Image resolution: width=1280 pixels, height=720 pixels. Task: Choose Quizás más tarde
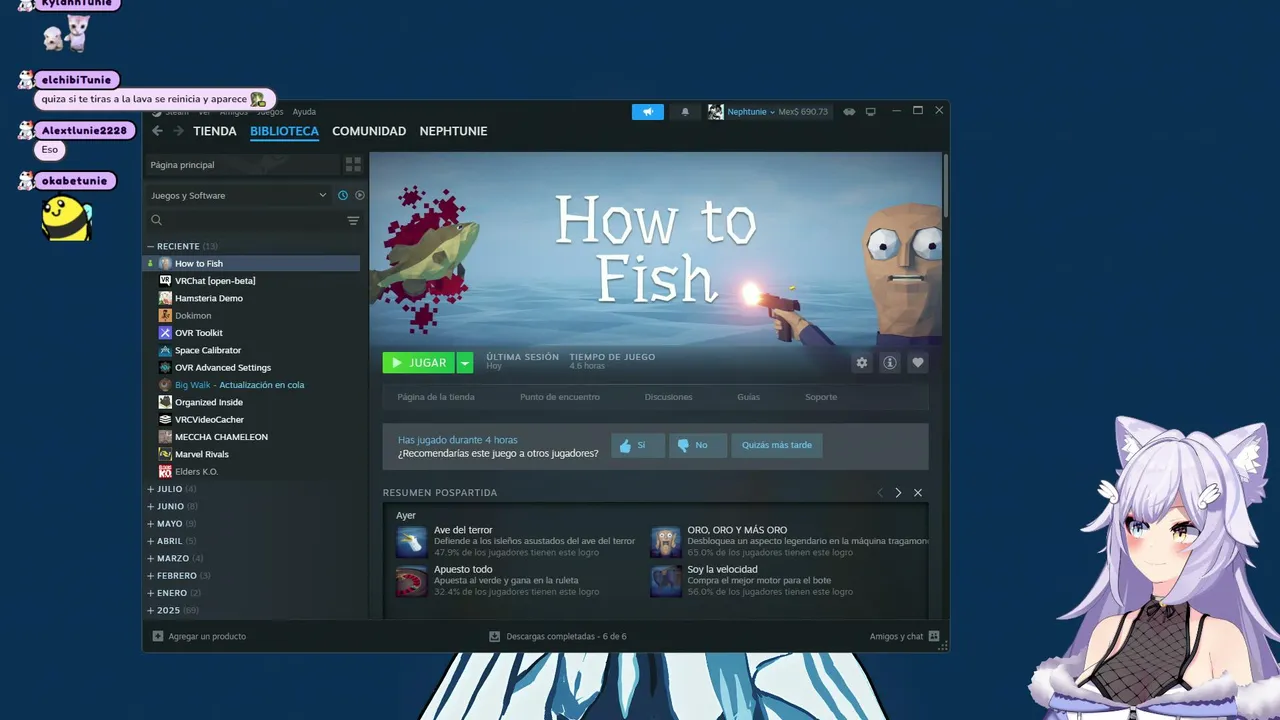click(x=777, y=445)
